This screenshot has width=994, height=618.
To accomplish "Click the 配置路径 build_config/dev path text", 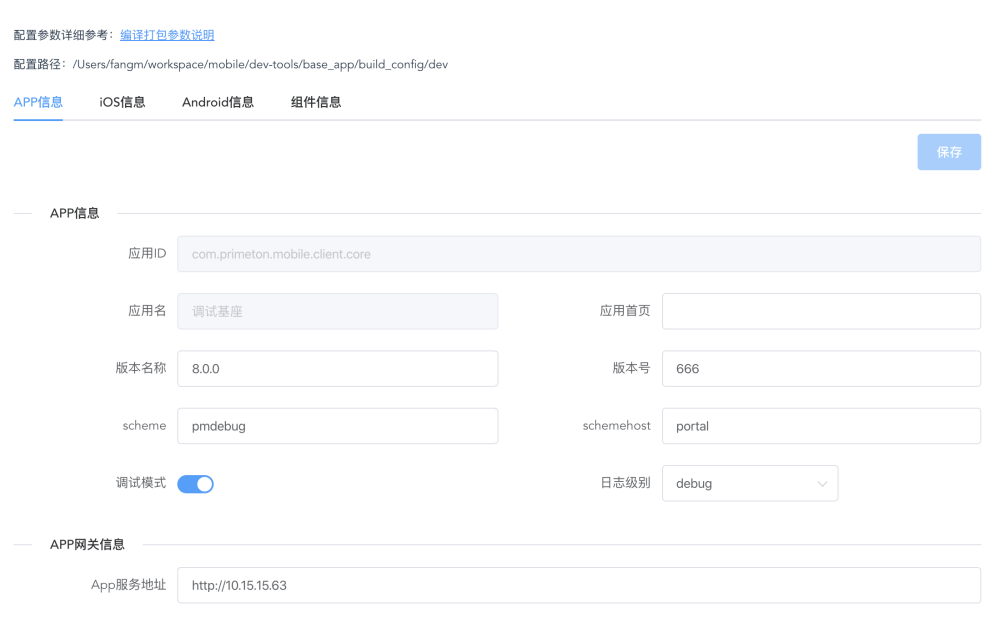I will 260,65.
